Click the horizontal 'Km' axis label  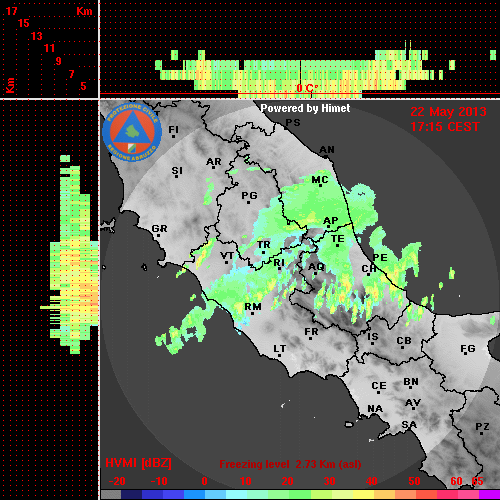84,11
